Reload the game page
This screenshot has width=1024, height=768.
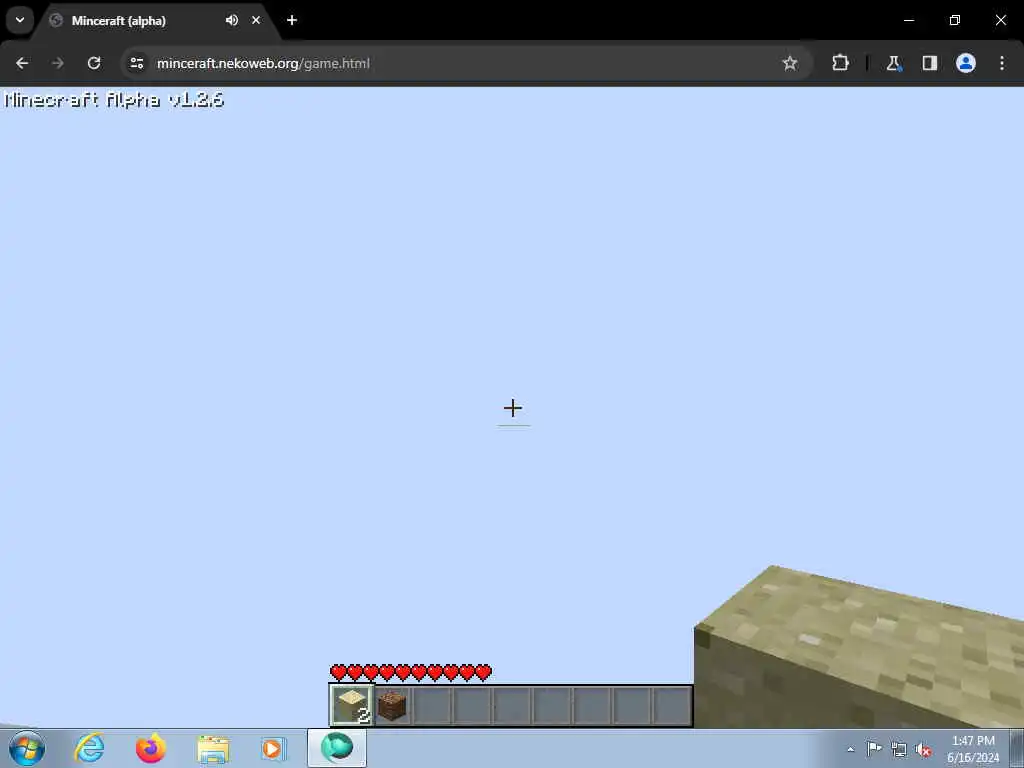(x=94, y=63)
